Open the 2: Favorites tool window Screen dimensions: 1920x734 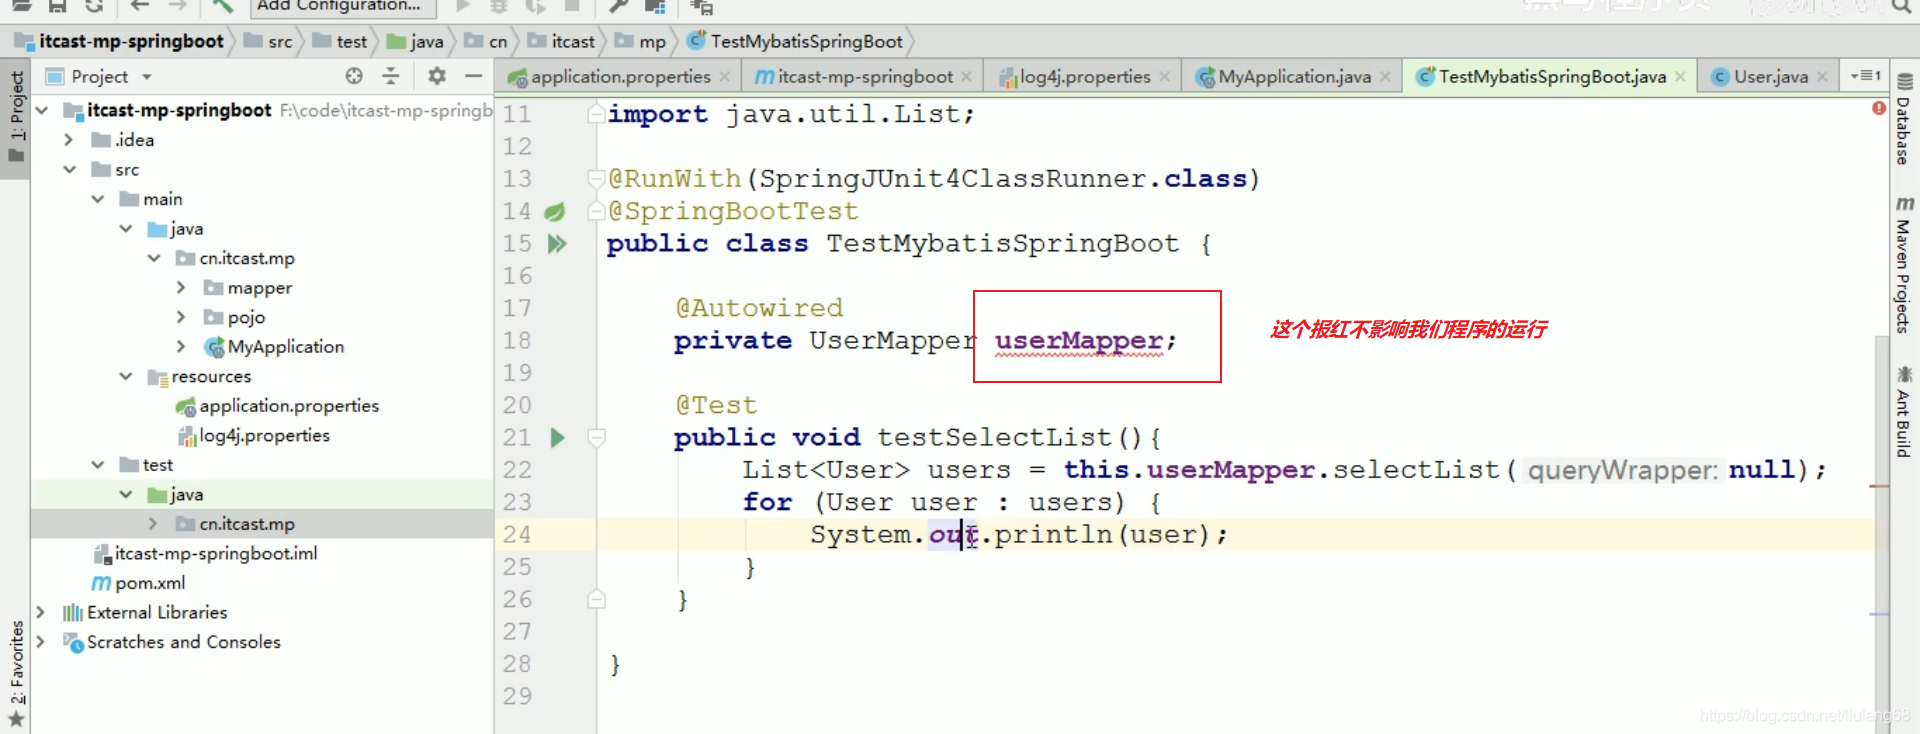pos(16,674)
